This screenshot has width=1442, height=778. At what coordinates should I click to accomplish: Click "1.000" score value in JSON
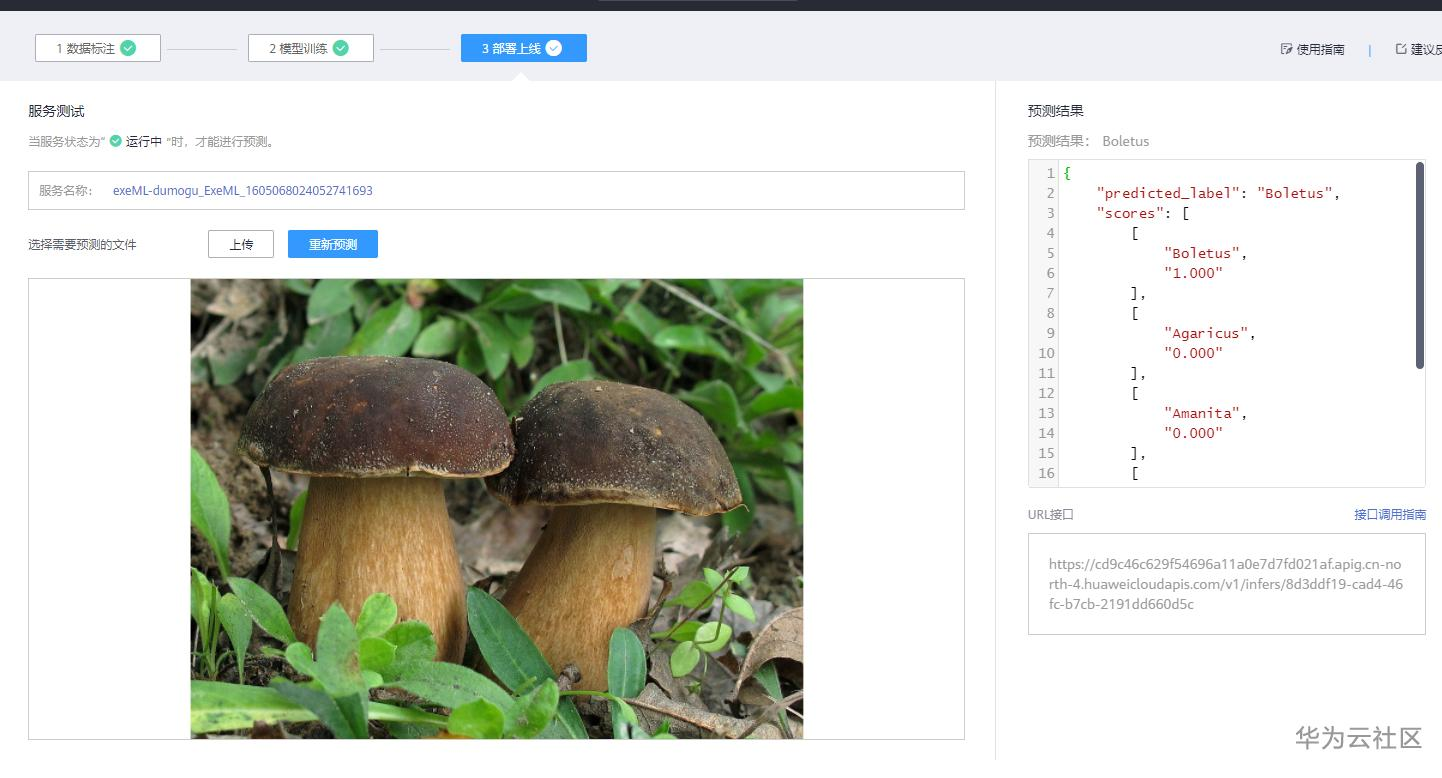pos(1194,273)
